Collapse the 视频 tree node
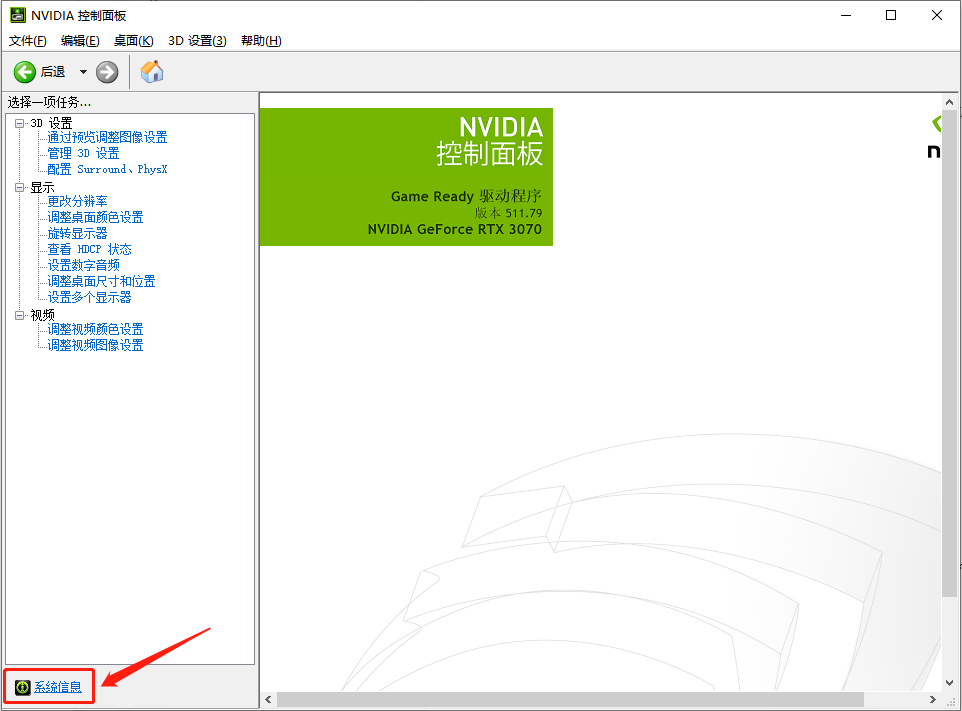Screen dimensions: 962x711 20,315
